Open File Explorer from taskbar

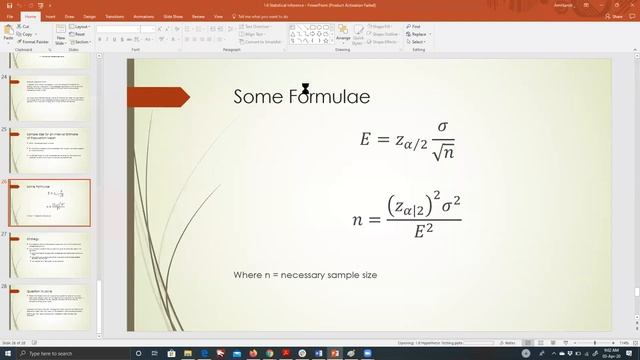[x=188, y=353]
